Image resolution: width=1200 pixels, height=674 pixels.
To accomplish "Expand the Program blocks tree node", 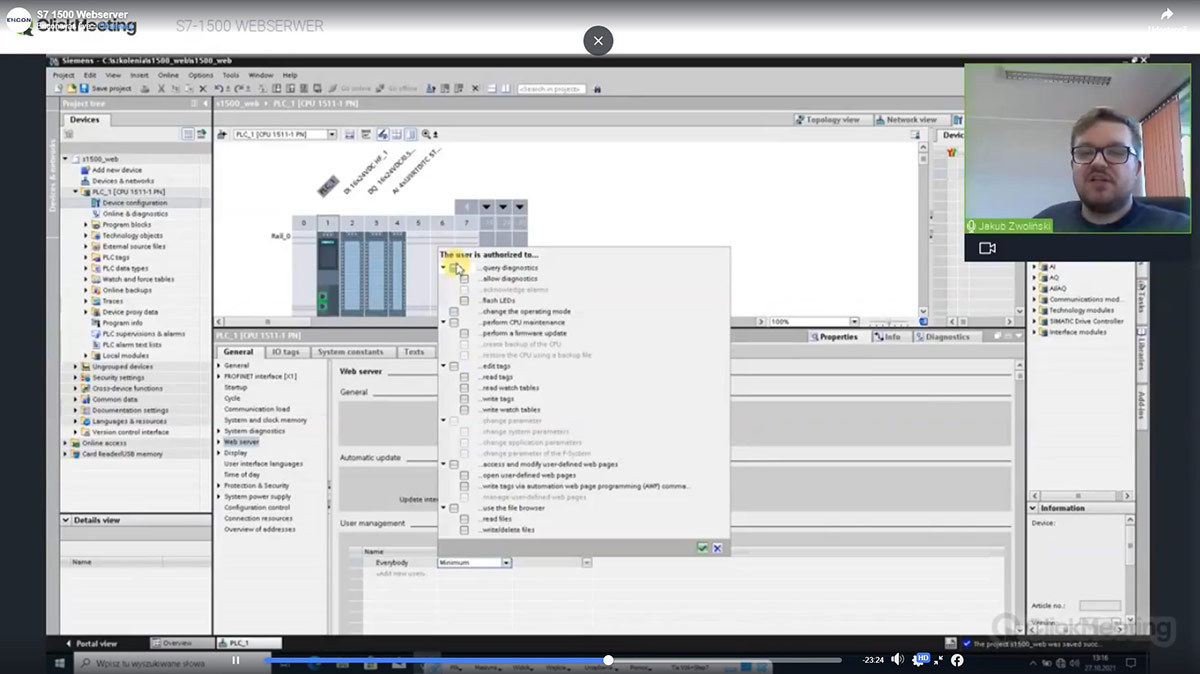I will point(86,225).
